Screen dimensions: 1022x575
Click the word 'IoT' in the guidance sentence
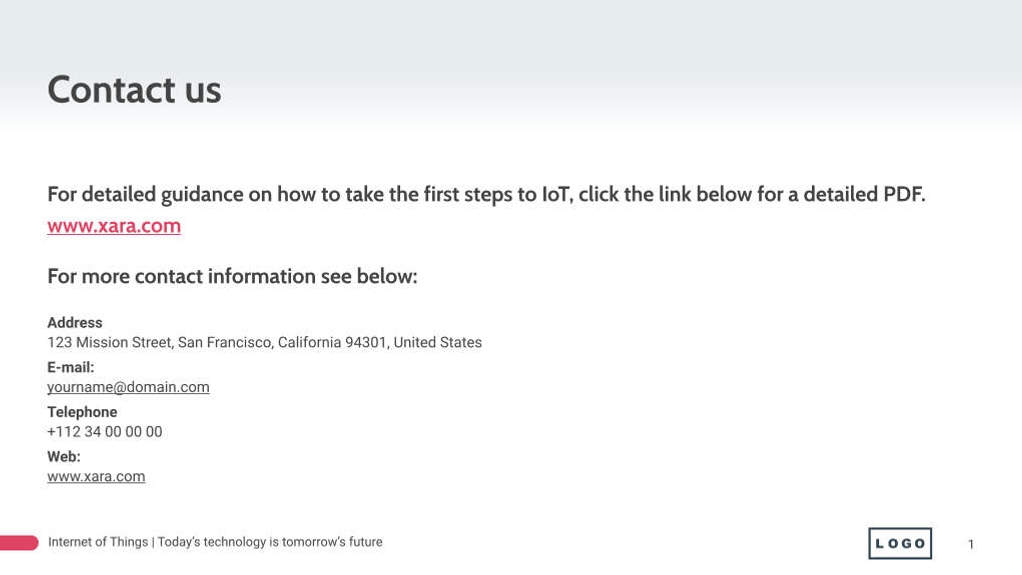coord(555,194)
